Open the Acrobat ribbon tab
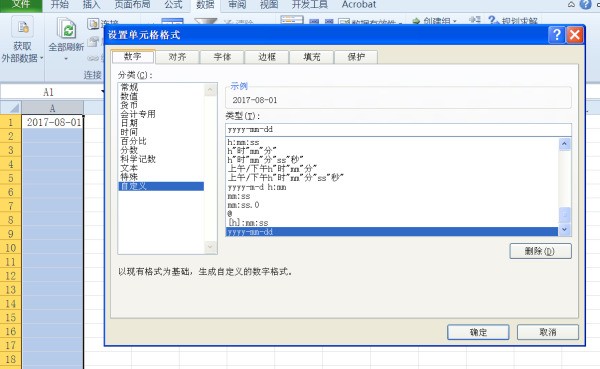Viewport: 600px width, 369px height. coord(359,5)
